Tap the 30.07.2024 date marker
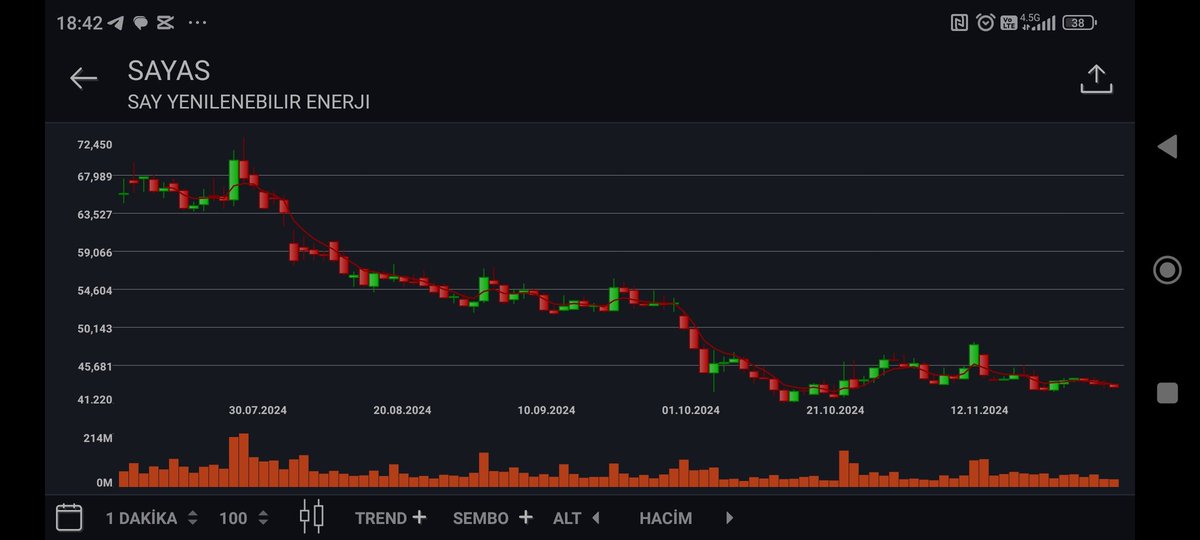This screenshot has width=1200, height=540. (258, 410)
